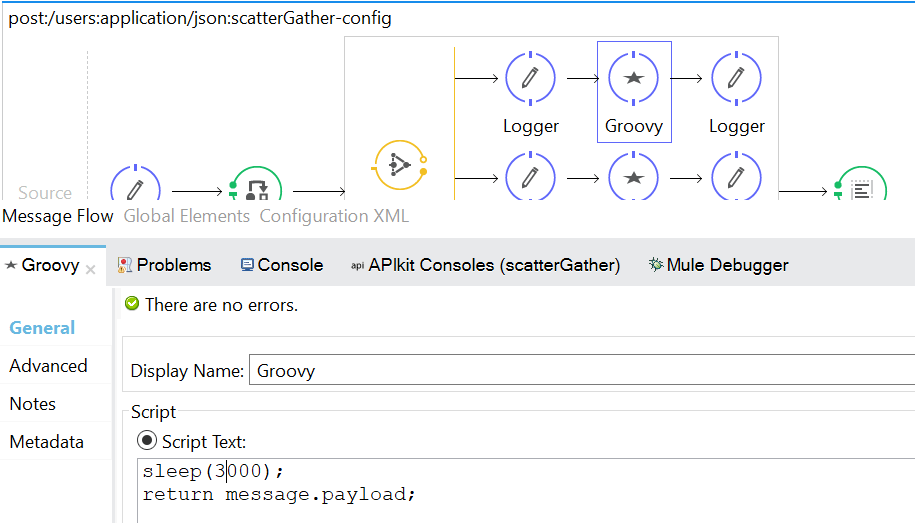
Task: Click the Logger icon beside Source
Action: point(135,188)
